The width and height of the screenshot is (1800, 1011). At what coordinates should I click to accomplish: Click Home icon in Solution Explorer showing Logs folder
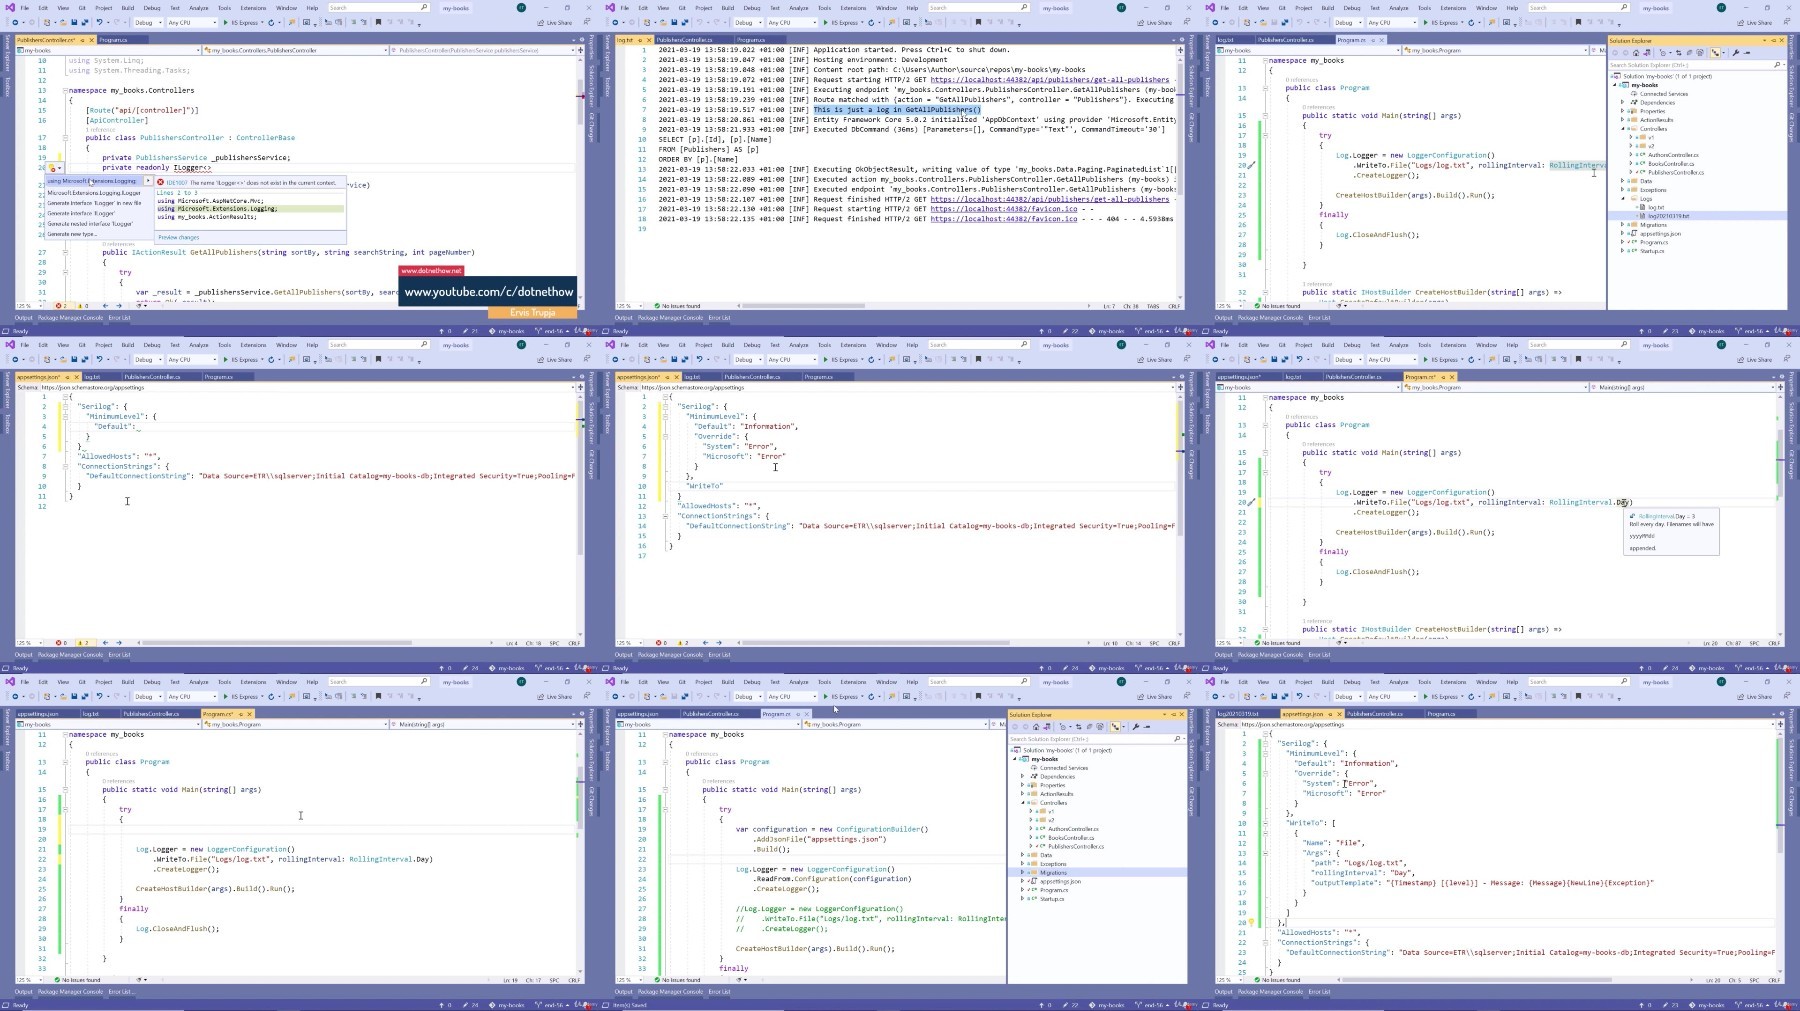(x=1636, y=53)
